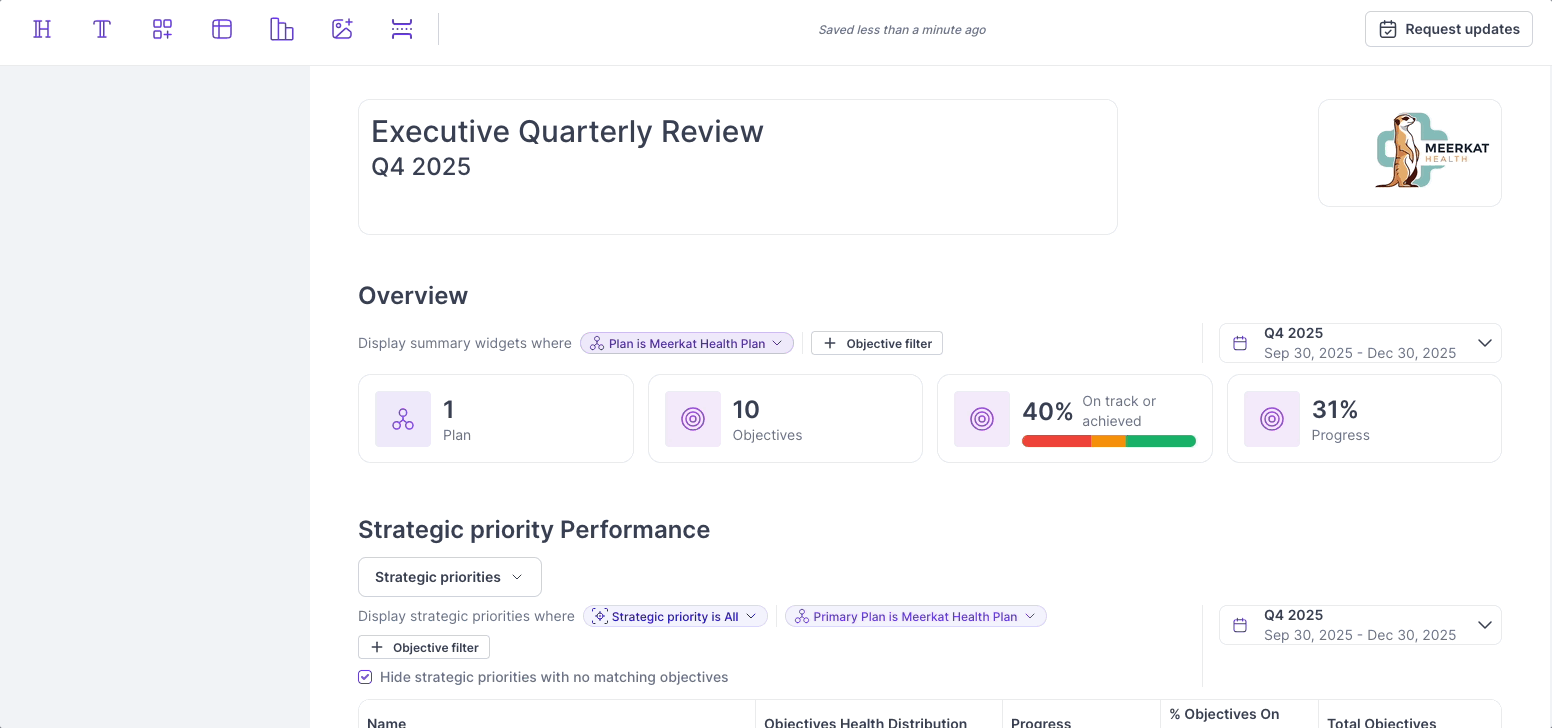Click the Executive Quarterly Review title field
The image size is (1552, 728).
pyautogui.click(x=567, y=131)
